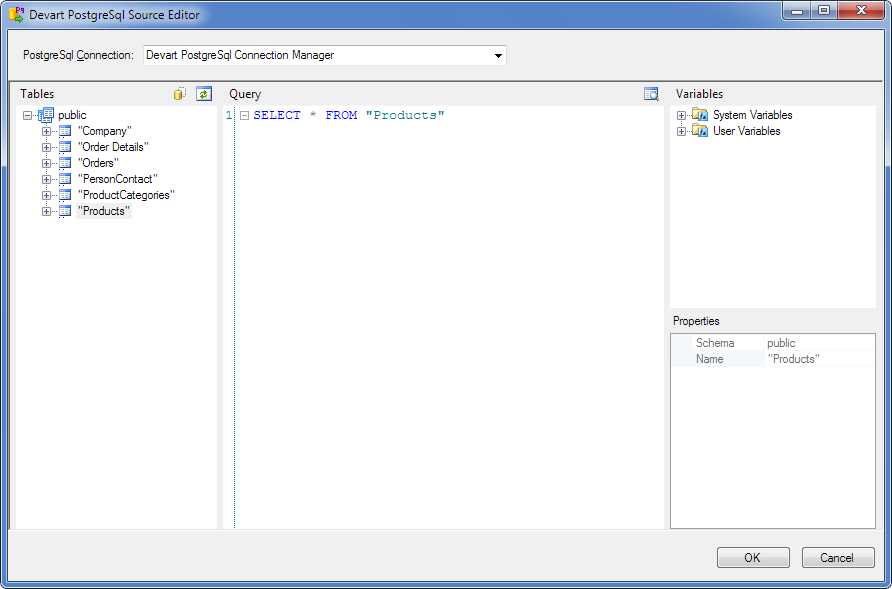
Task: Click the "Orders" table icon
Action: click(x=65, y=163)
